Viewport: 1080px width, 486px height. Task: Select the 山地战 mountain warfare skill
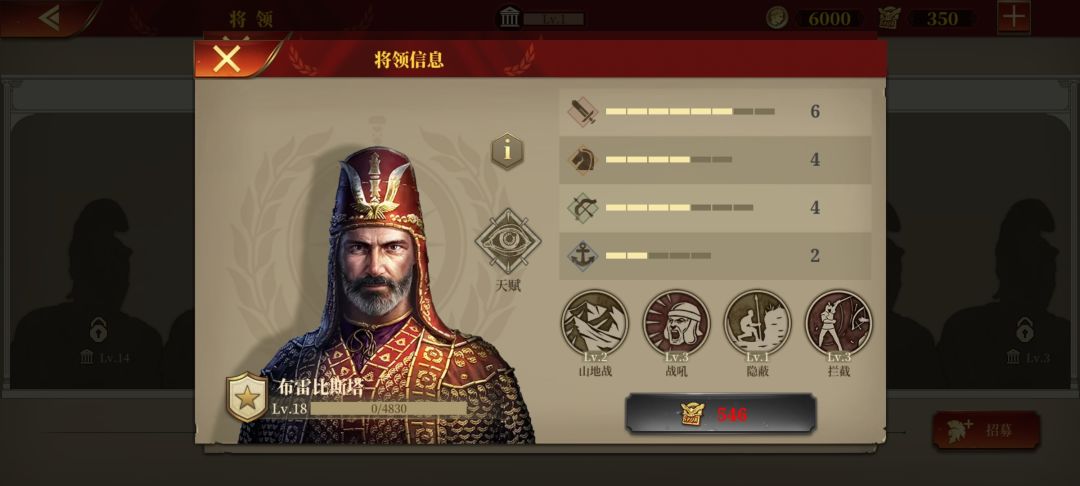point(594,323)
